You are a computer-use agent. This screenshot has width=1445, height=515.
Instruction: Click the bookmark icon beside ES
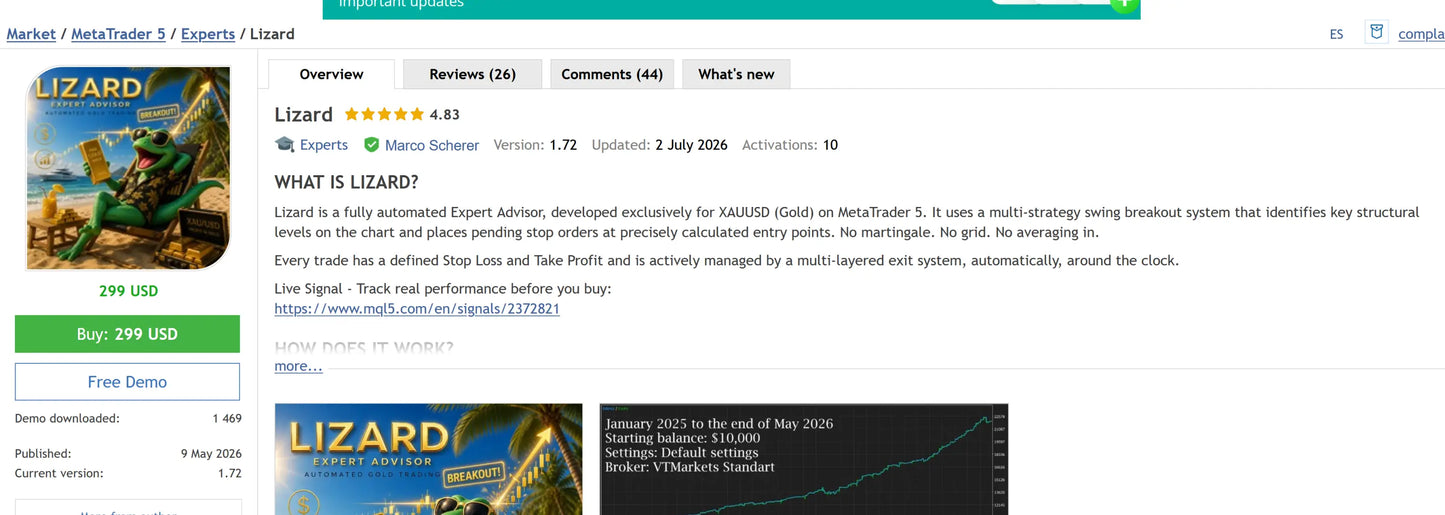coord(1377,32)
